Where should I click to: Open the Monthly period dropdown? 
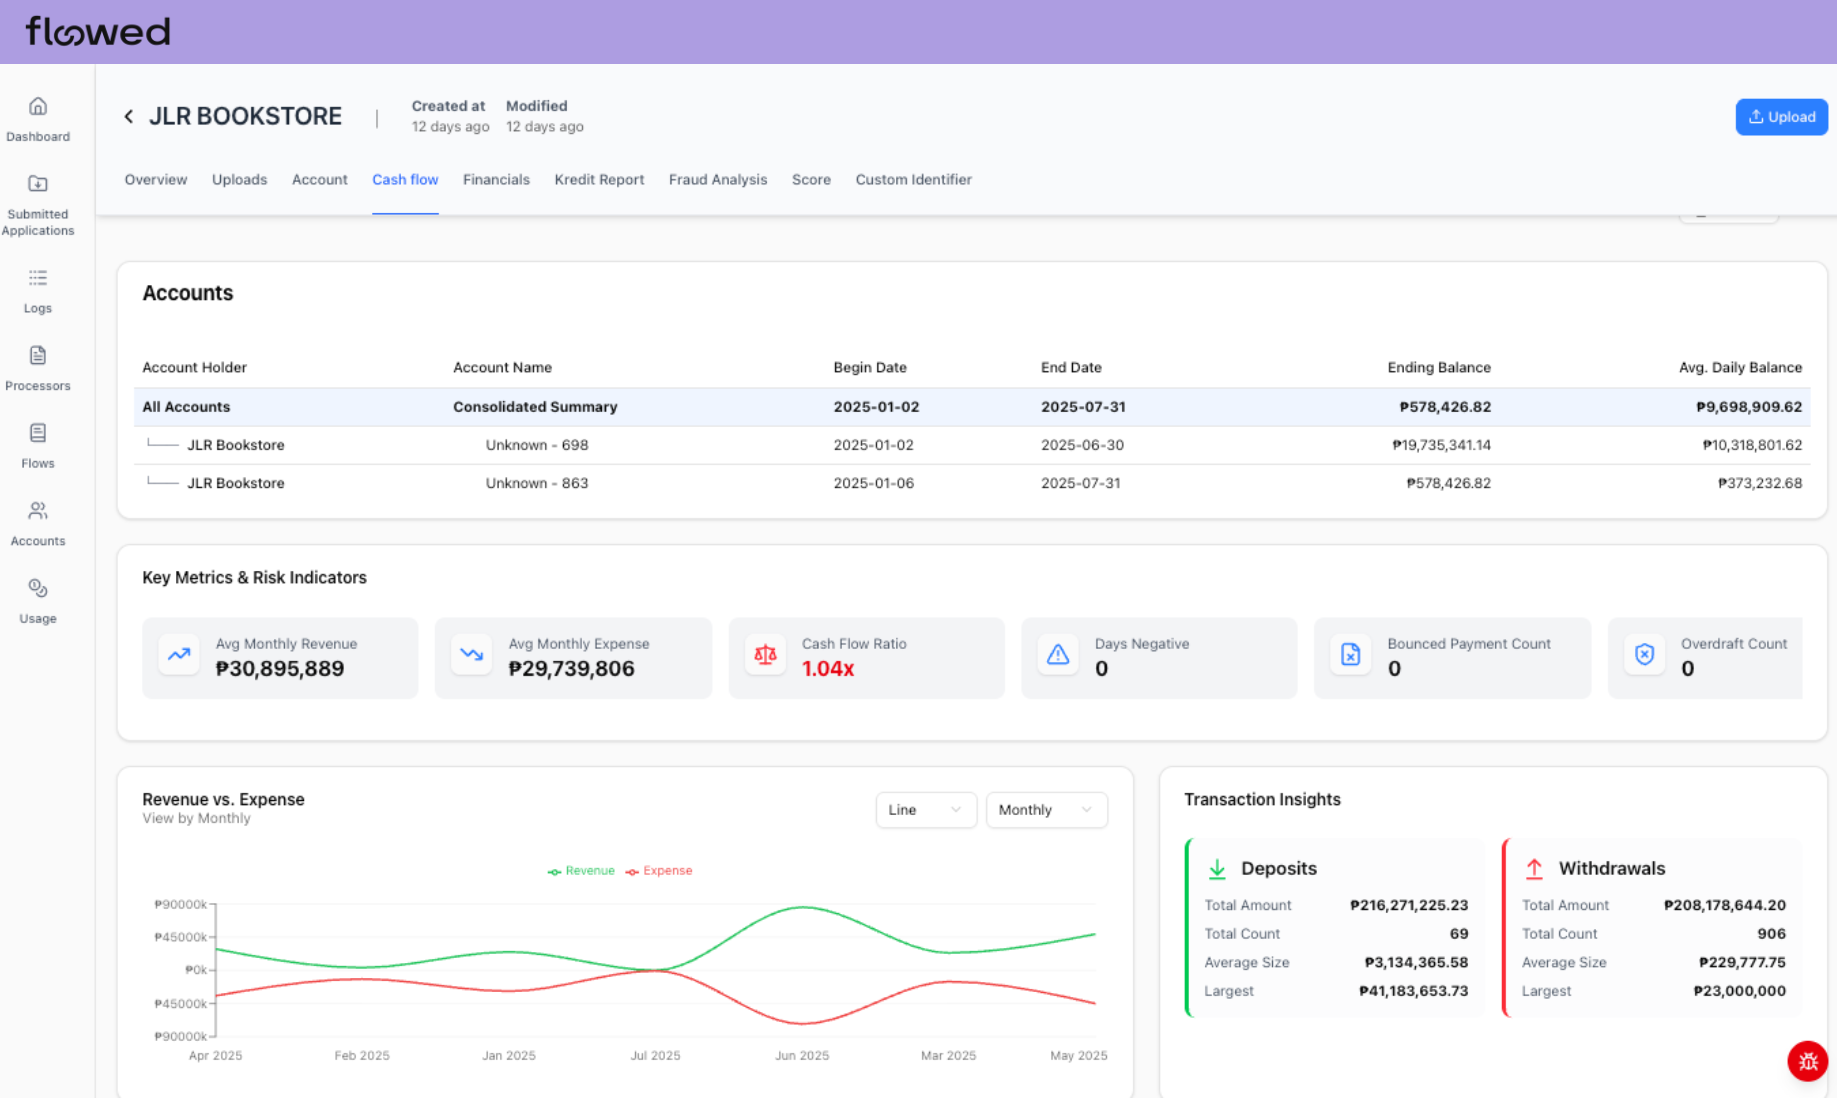[1045, 810]
